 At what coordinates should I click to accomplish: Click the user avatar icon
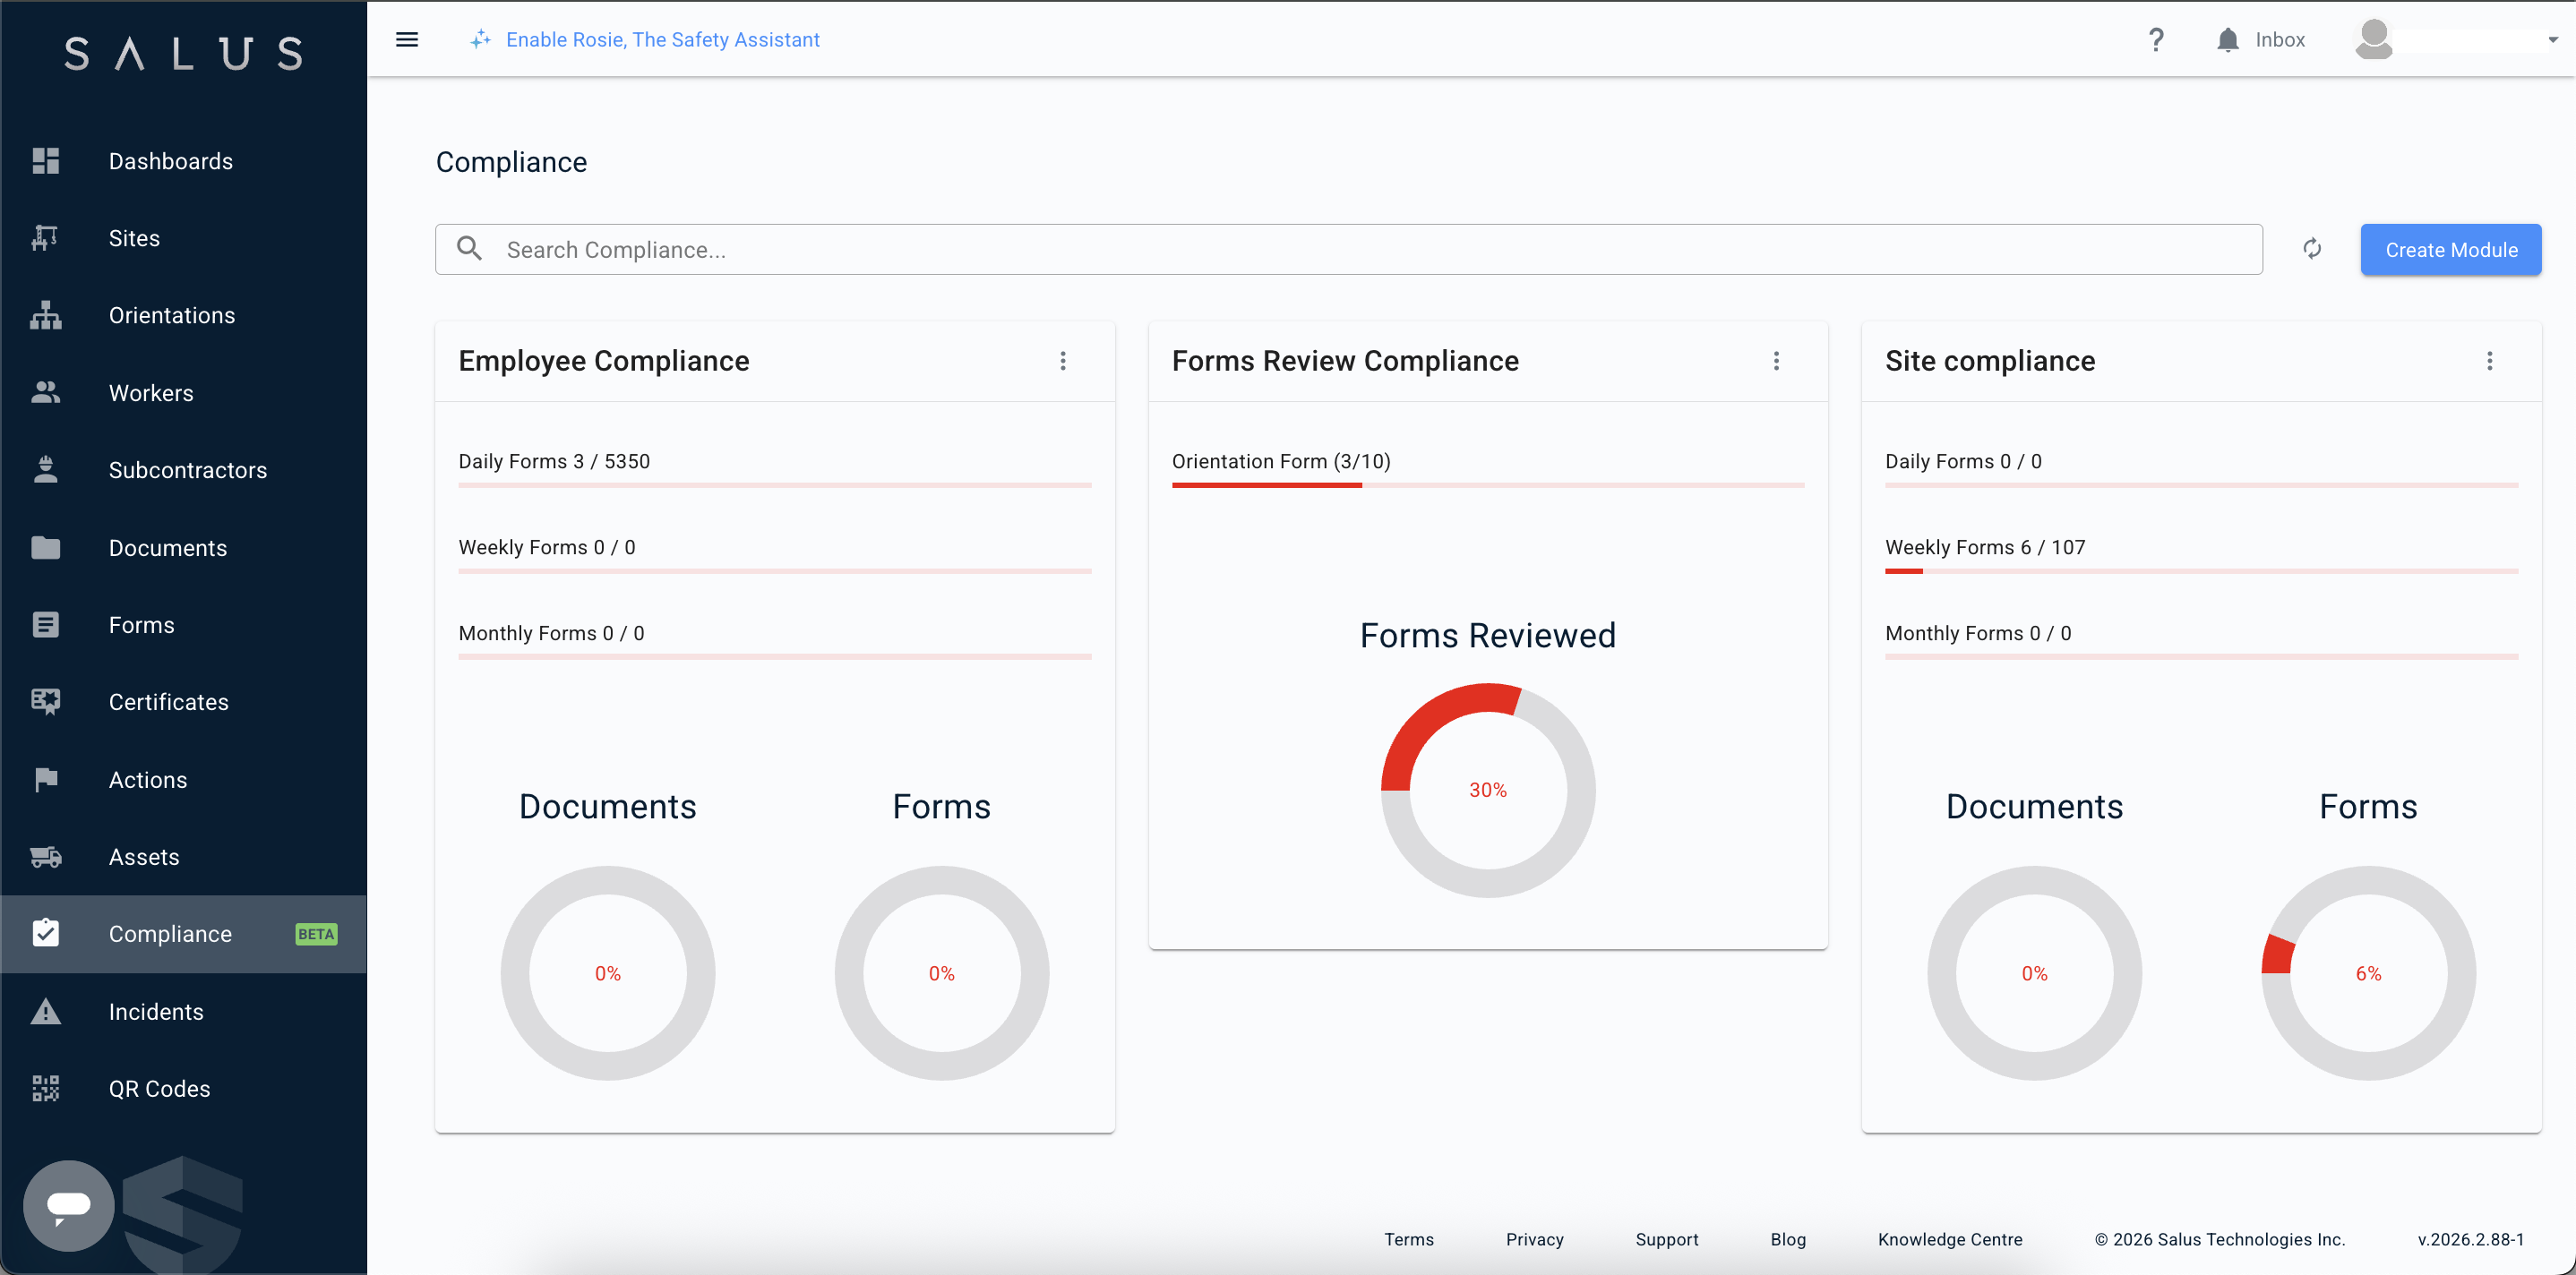(2374, 40)
